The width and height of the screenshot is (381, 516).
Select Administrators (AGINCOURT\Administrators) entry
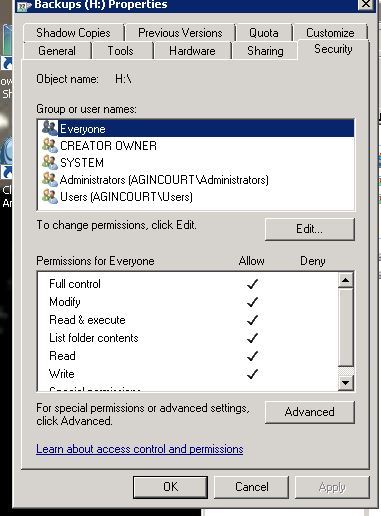[196, 180]
